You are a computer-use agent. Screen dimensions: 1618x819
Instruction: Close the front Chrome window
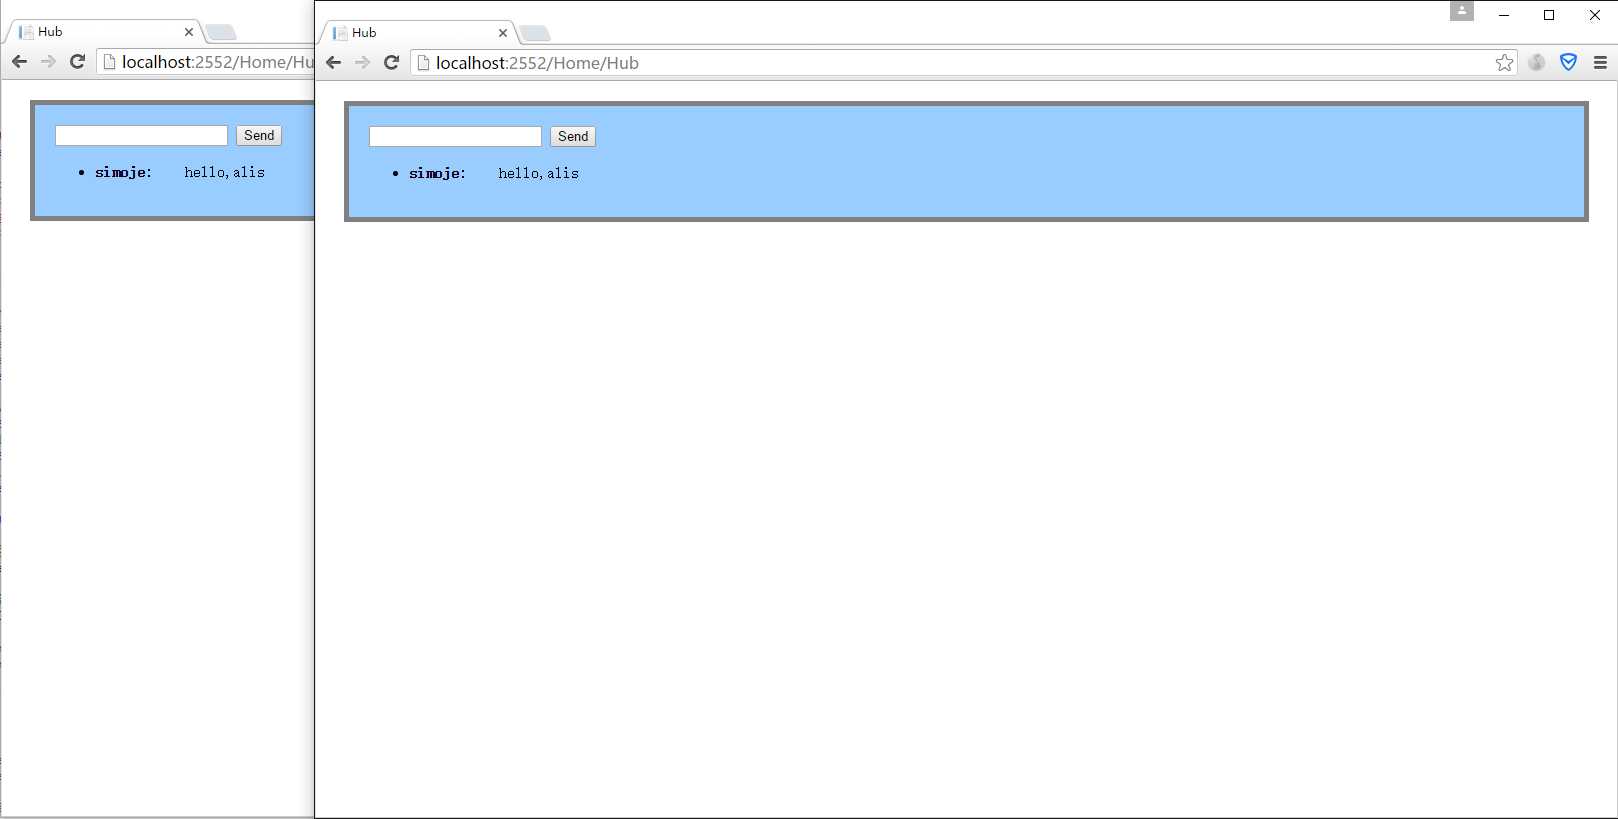[1595, 15]
